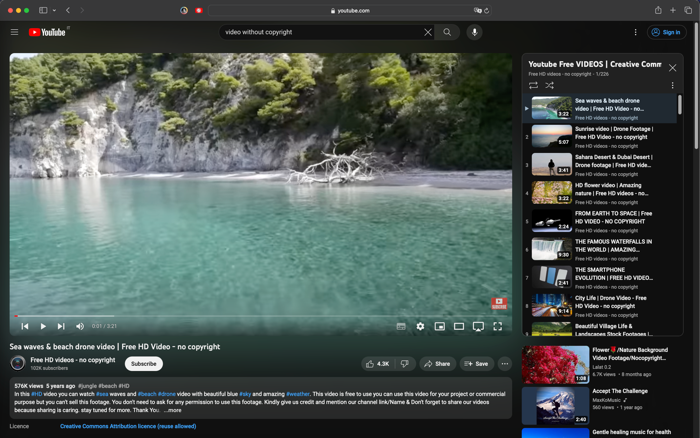The width and height of the screenshot is (700, 438).
Task: Click the #HD hashtag in description
Action: point(37,394)
